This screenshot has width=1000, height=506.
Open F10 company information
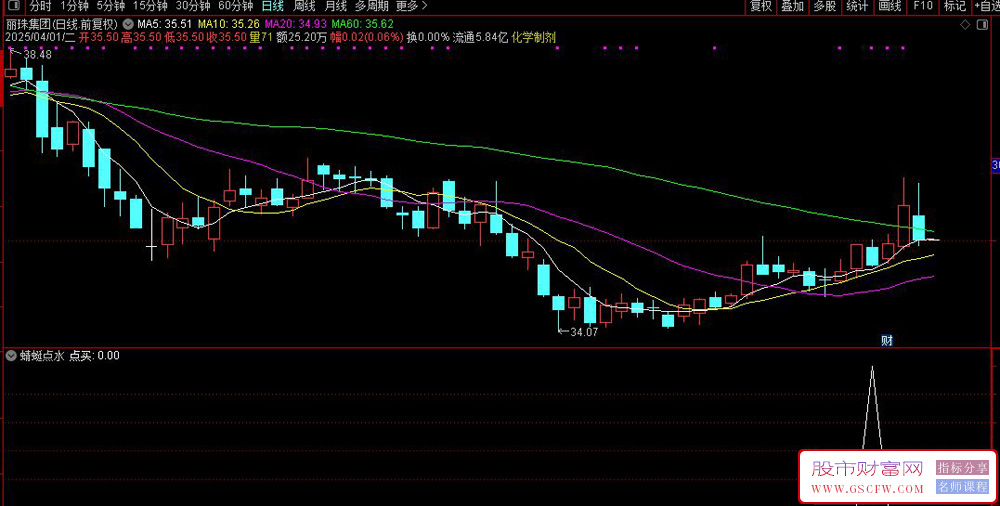point(923,6)
